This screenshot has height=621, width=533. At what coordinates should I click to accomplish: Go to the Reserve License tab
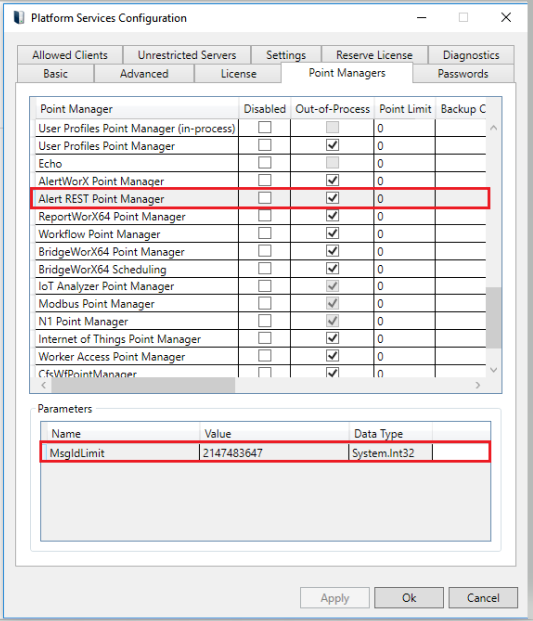374,55
